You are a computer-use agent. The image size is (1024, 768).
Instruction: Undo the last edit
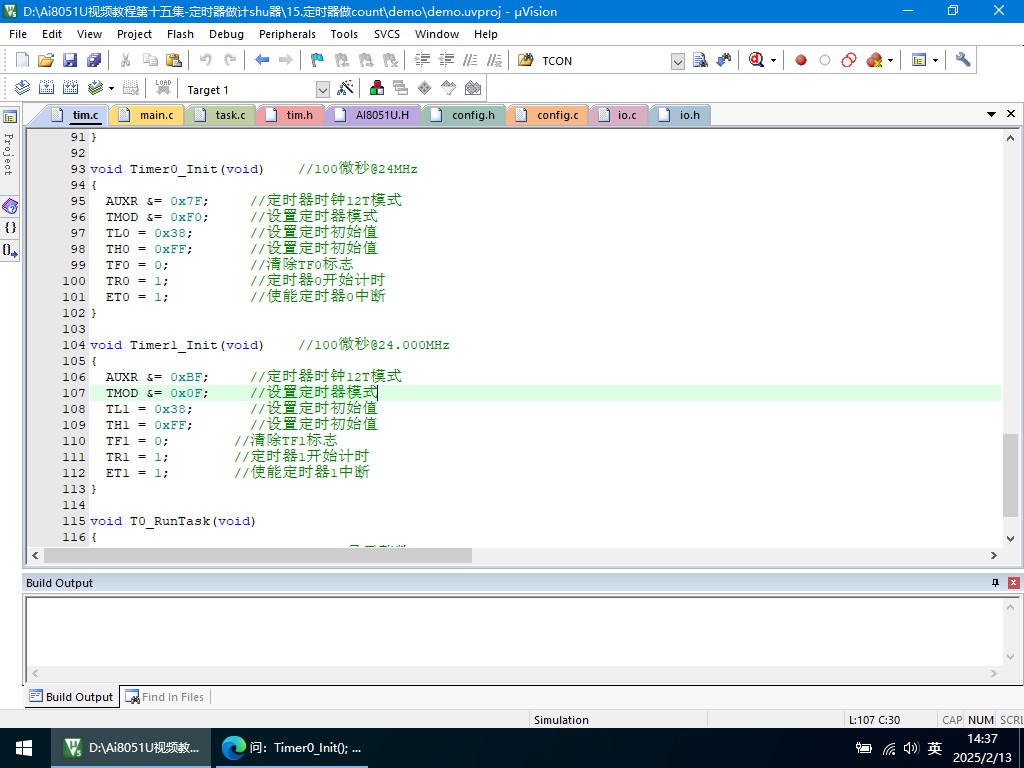click(206, 60)
